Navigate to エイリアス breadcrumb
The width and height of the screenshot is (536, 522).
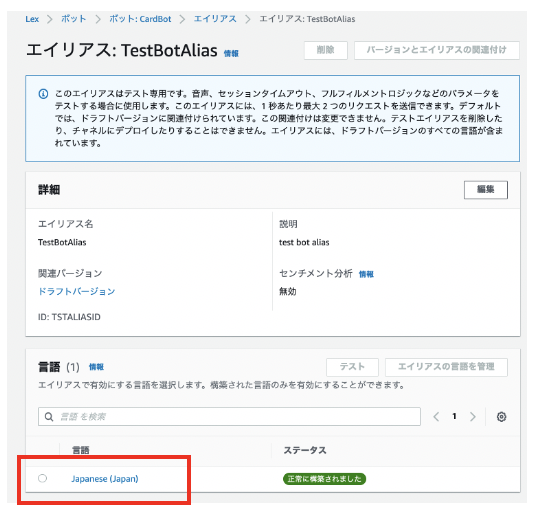click(215, 19)
